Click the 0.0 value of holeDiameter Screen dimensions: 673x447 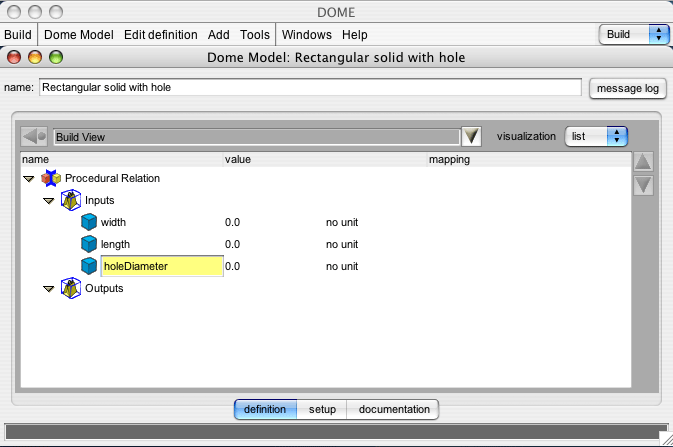[232, 266]
